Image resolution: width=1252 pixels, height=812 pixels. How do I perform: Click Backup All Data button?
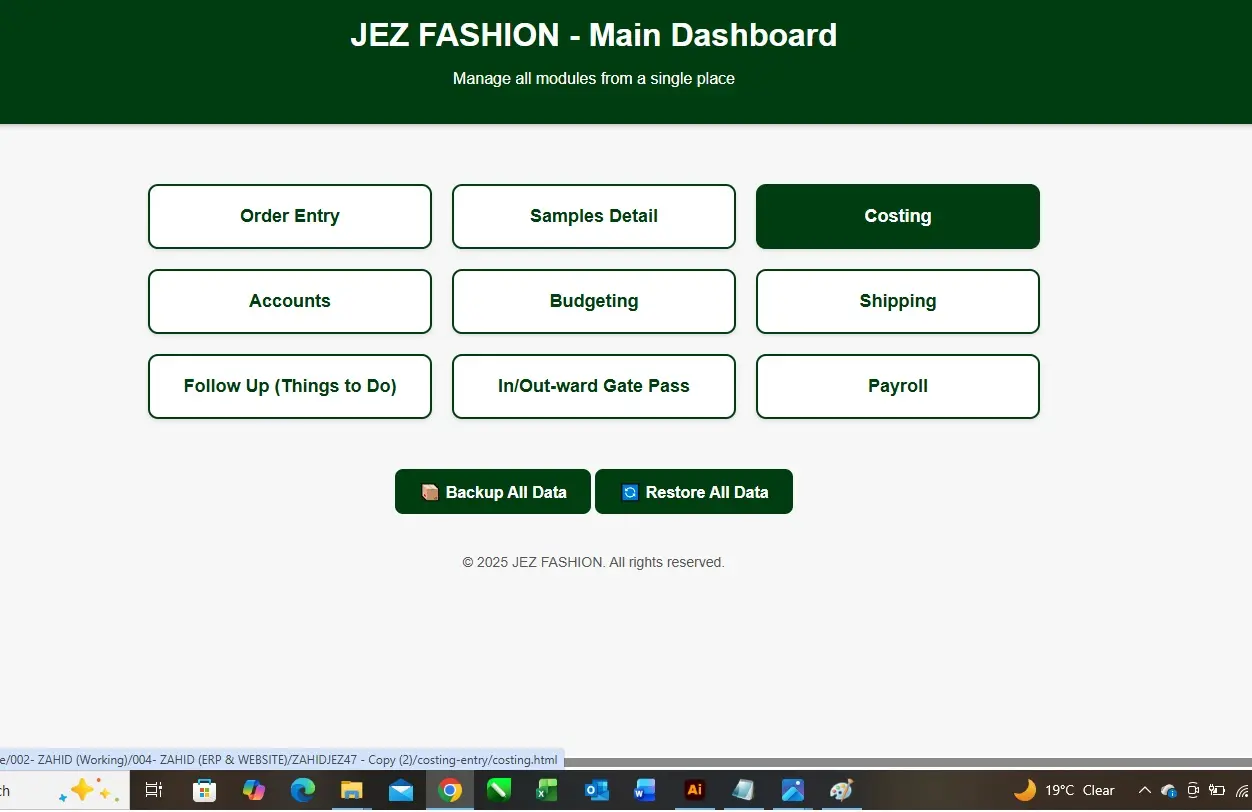point(493,492)
